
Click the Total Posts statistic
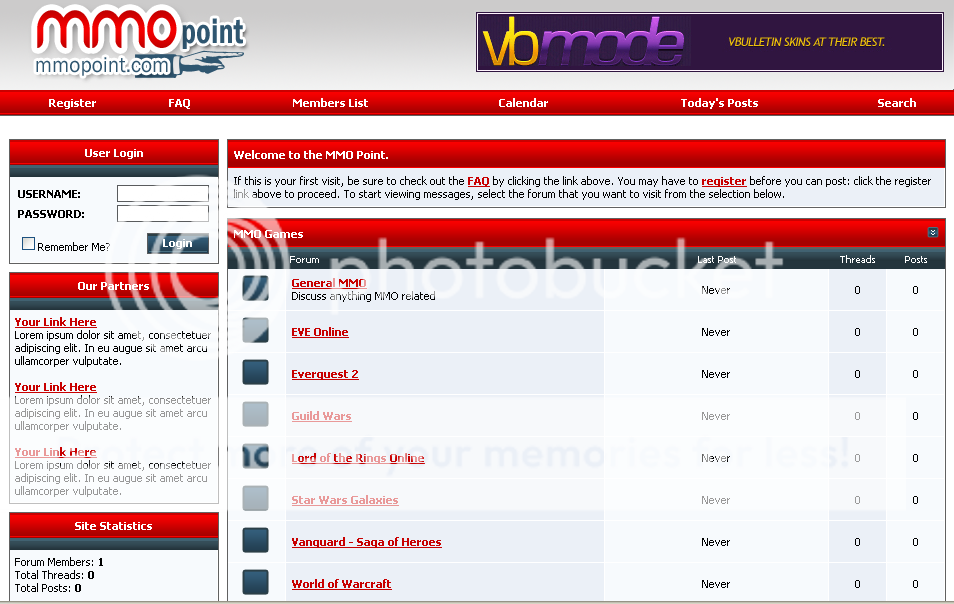(47, 588)
